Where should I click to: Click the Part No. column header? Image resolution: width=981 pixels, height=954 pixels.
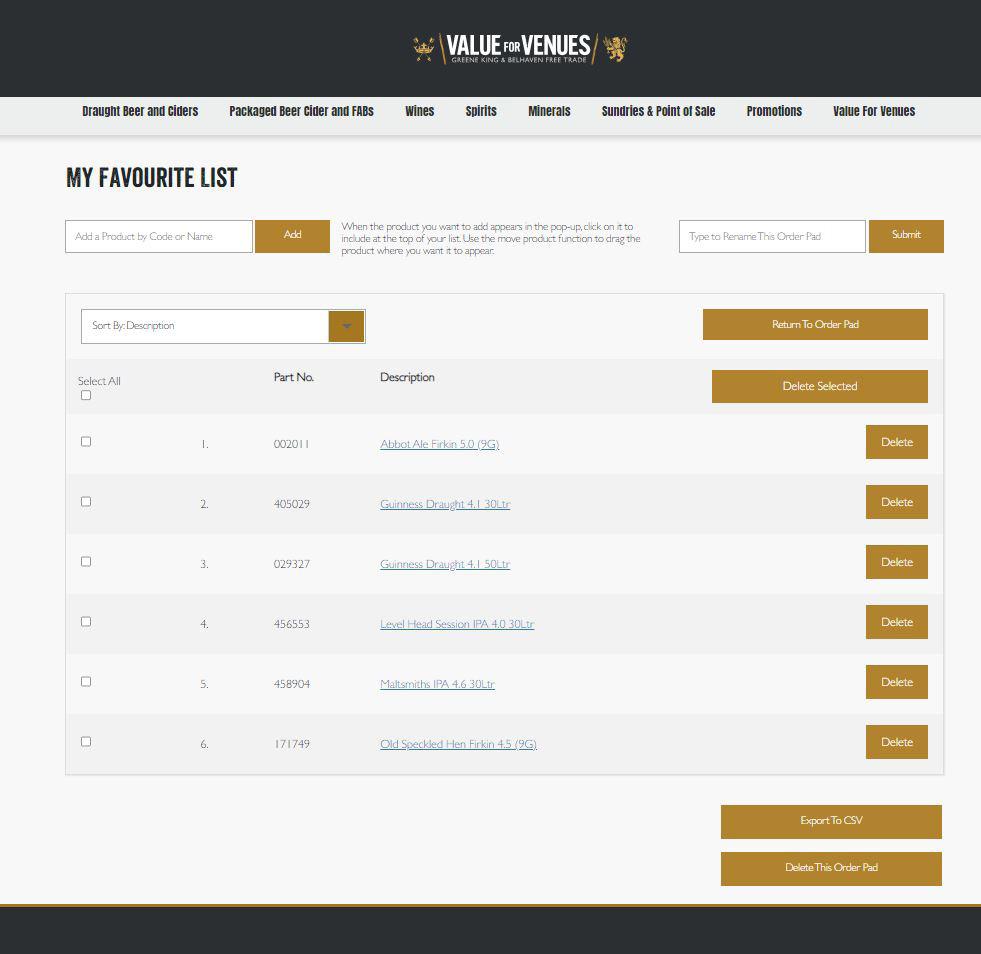293,377
